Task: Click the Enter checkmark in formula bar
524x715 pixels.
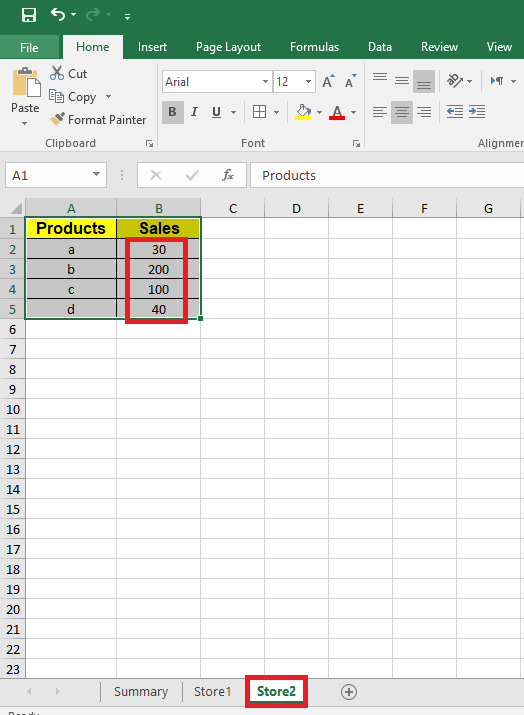Action: pos(192,175)
